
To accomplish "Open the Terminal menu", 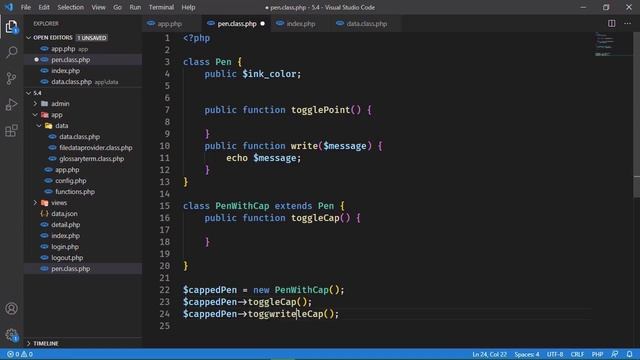I will pyautogui.click(x=161, y=7).
